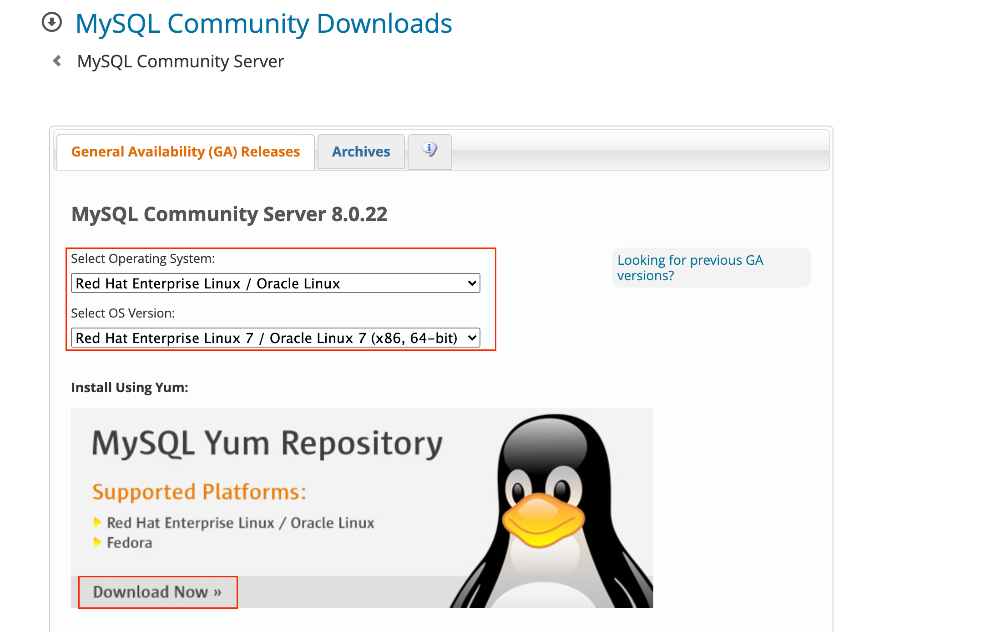Click the Select Operating System label
The height and width of the screenshot is (632, 1000).
[x=143, y=258]
